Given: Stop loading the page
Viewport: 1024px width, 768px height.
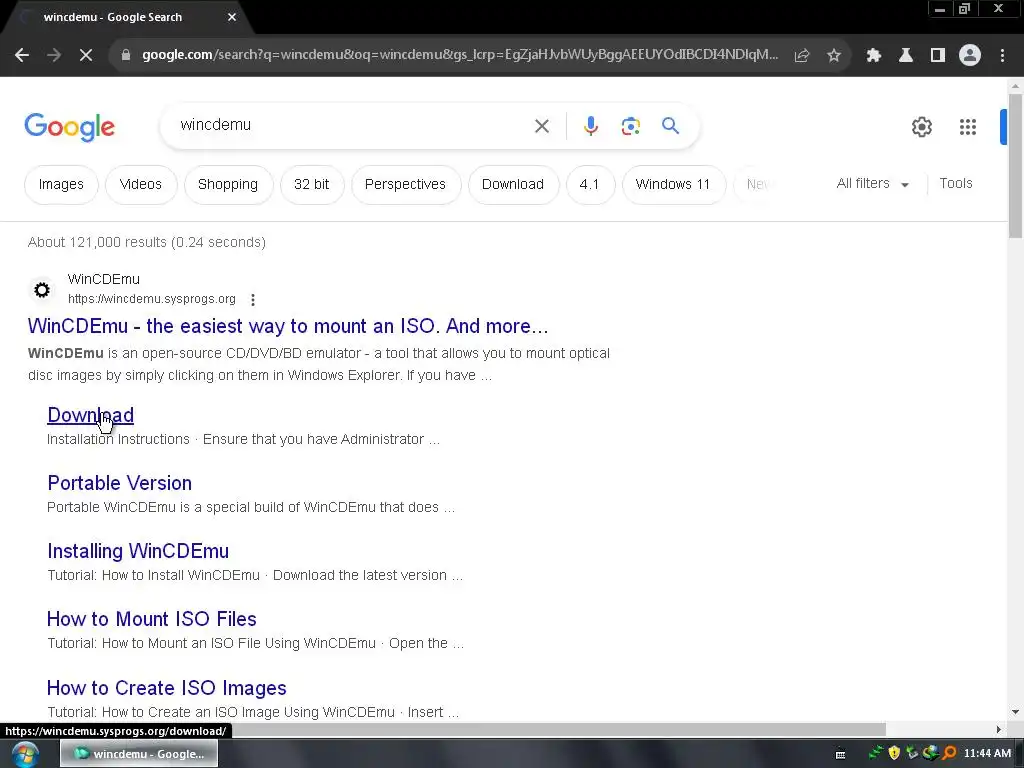Looking at the screenshot, I should (x=86, y=56).
